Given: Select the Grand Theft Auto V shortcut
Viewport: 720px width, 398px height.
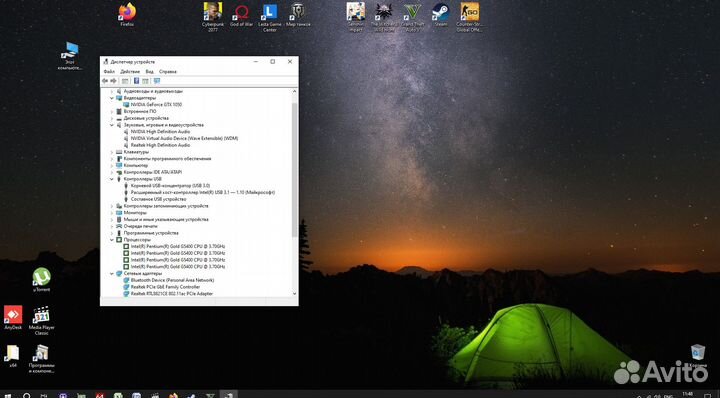Looking at the screenshot, I should (x=412, y=17).
